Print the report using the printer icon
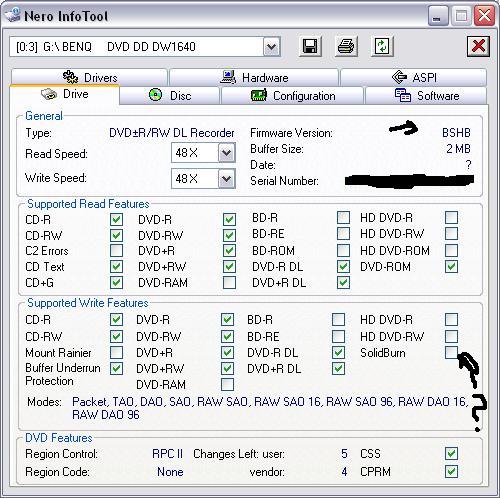 click(346, 46)
